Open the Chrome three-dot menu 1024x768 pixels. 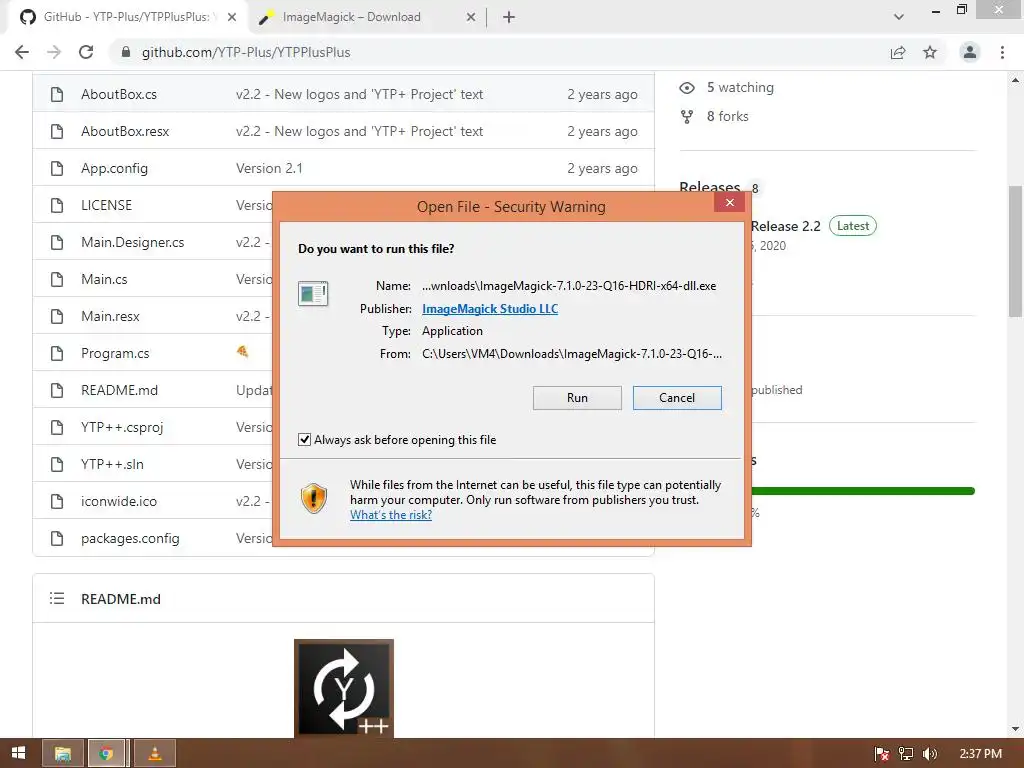point(1002,52)
